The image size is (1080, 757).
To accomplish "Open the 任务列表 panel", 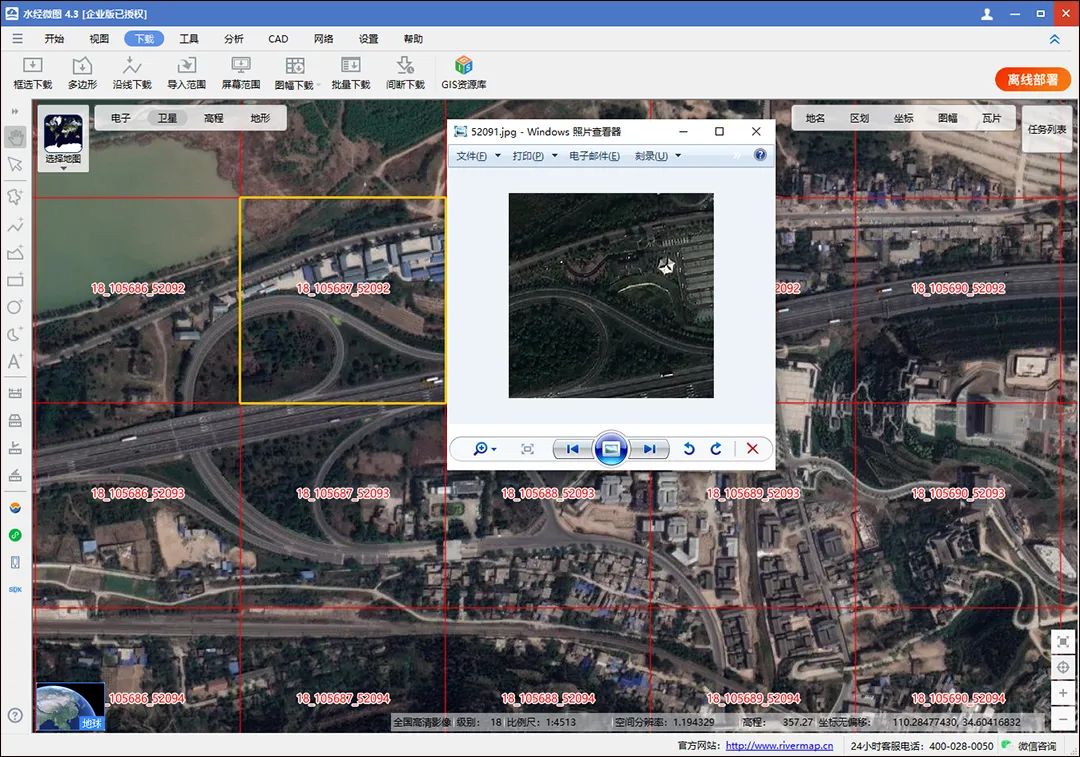I will pos(1047,129).
